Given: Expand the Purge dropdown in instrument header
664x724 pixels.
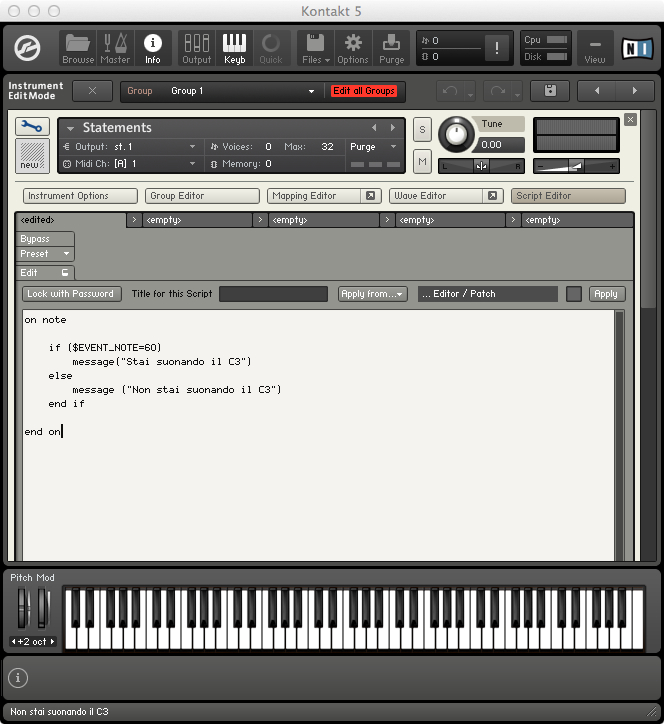Looking at the screenshot, I should [x=375, y=147].
